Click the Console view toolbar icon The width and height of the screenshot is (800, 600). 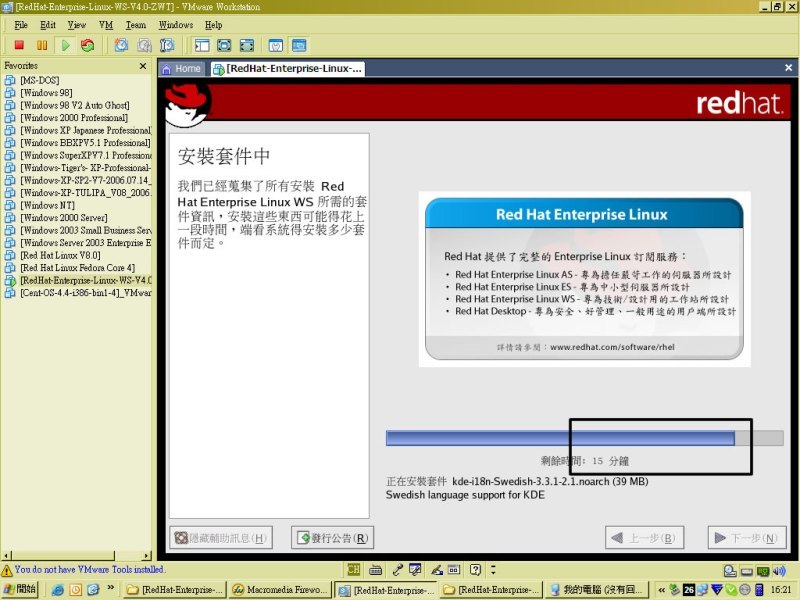pyautogui.click(x=299, y=45)
